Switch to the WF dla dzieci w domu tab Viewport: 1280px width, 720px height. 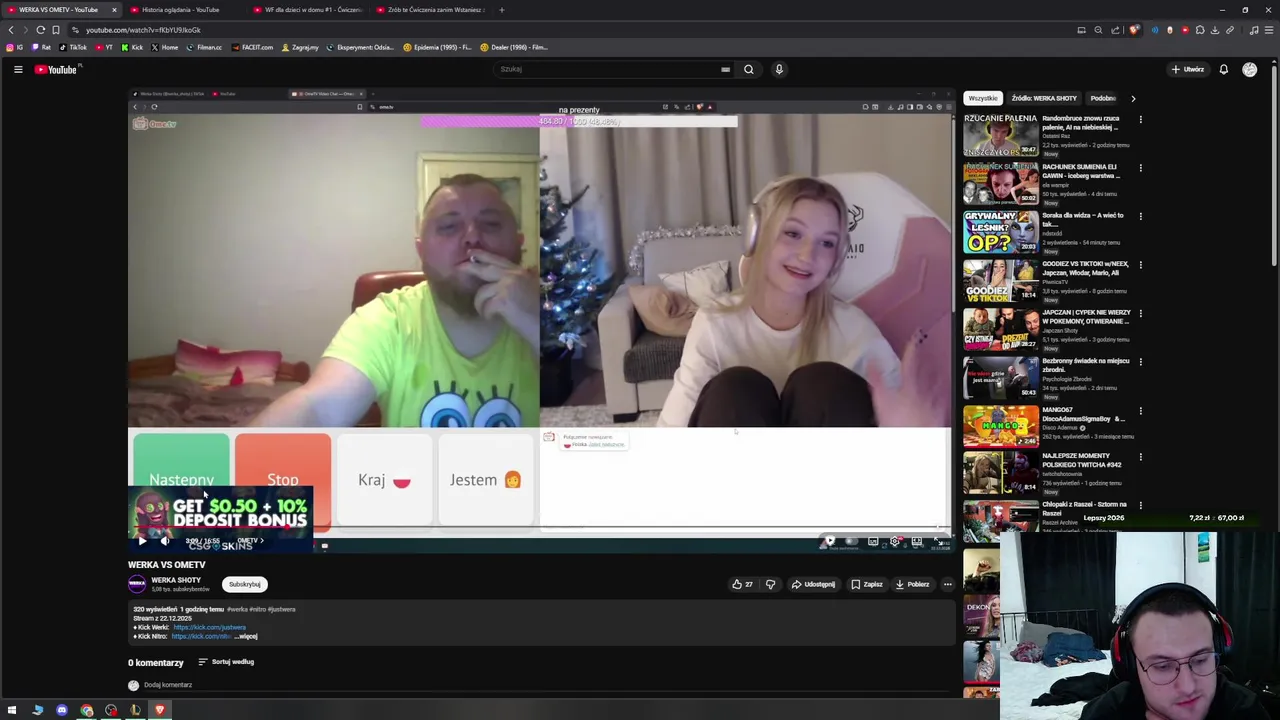308,10
